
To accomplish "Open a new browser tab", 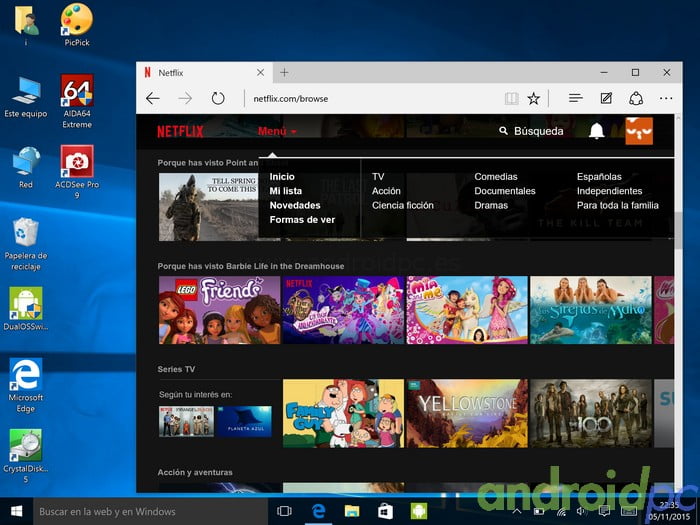I will pos(284,72).
